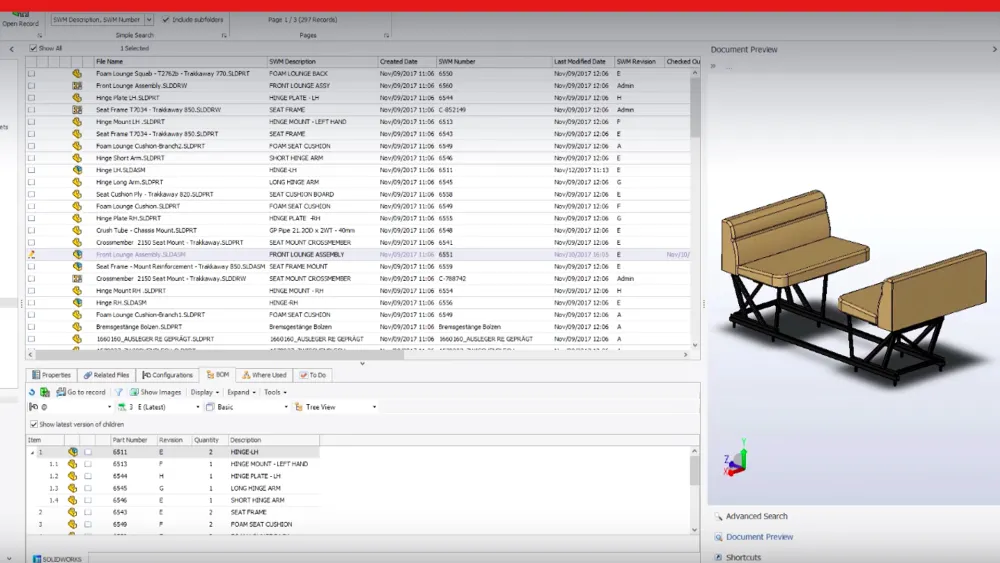Image resolution: width=1000 pixels, height=563 pixels.
Task: Click the refresh icon in BOM toolbar
Action: tap(32, 392)
